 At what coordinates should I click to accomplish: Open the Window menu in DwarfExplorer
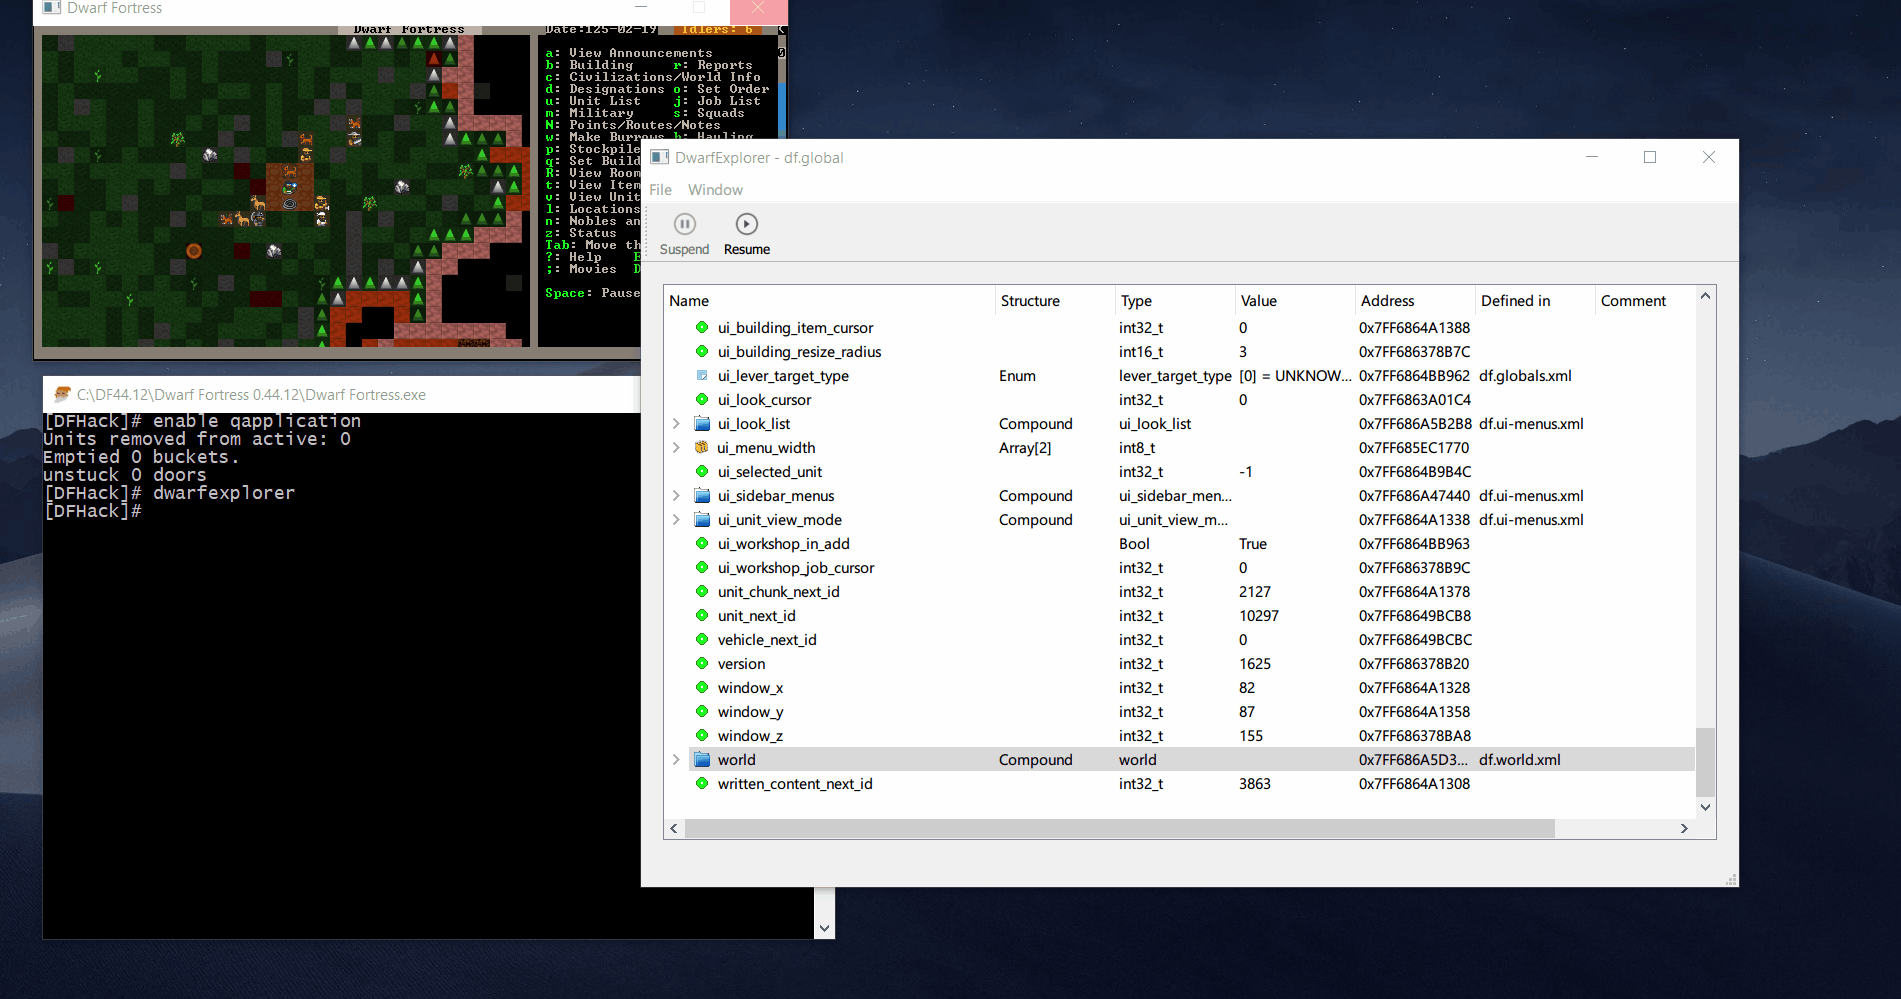click(715, 190)
